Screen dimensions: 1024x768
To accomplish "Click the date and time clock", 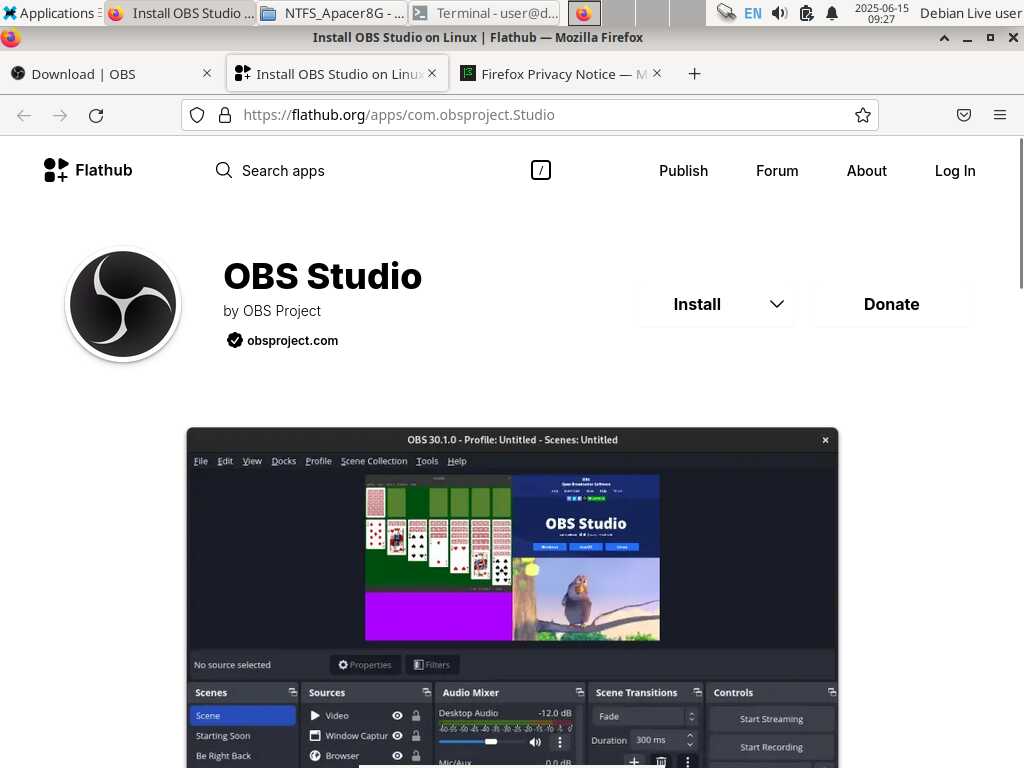I will [x=882, y=13].
